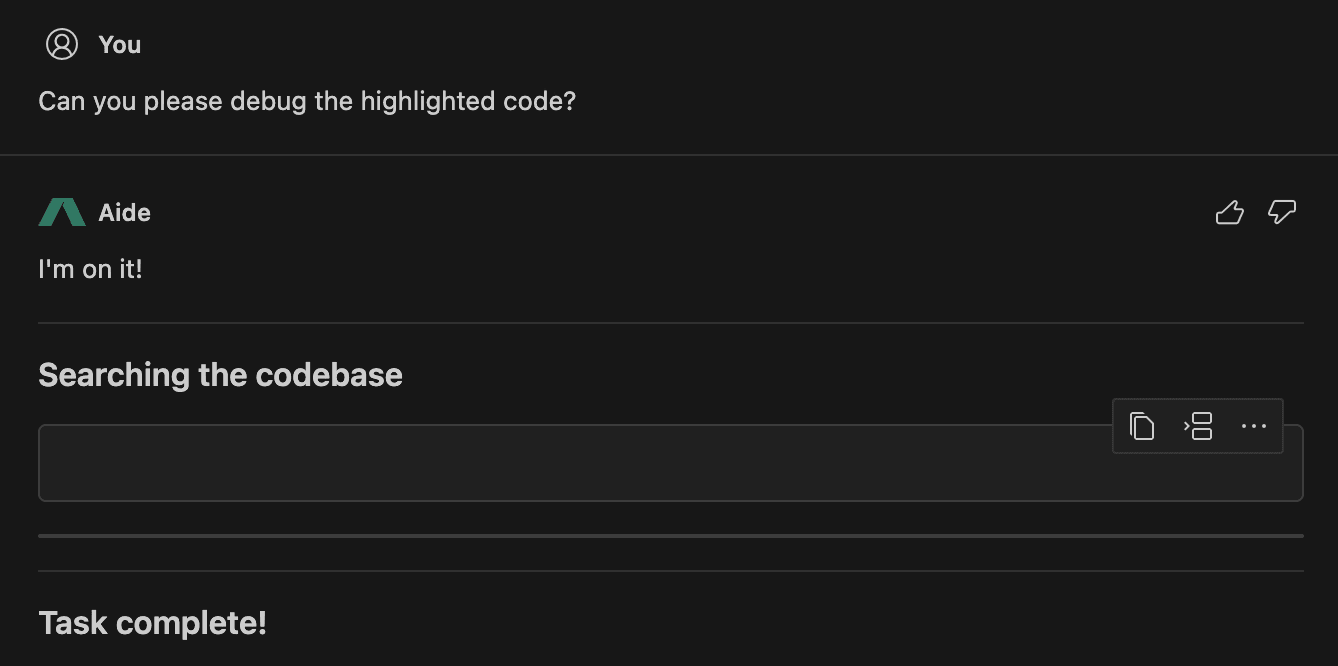Click the separator line under "I'm on it!"
The height and width of the screenshot is (666, 1338).
(671, 323)
